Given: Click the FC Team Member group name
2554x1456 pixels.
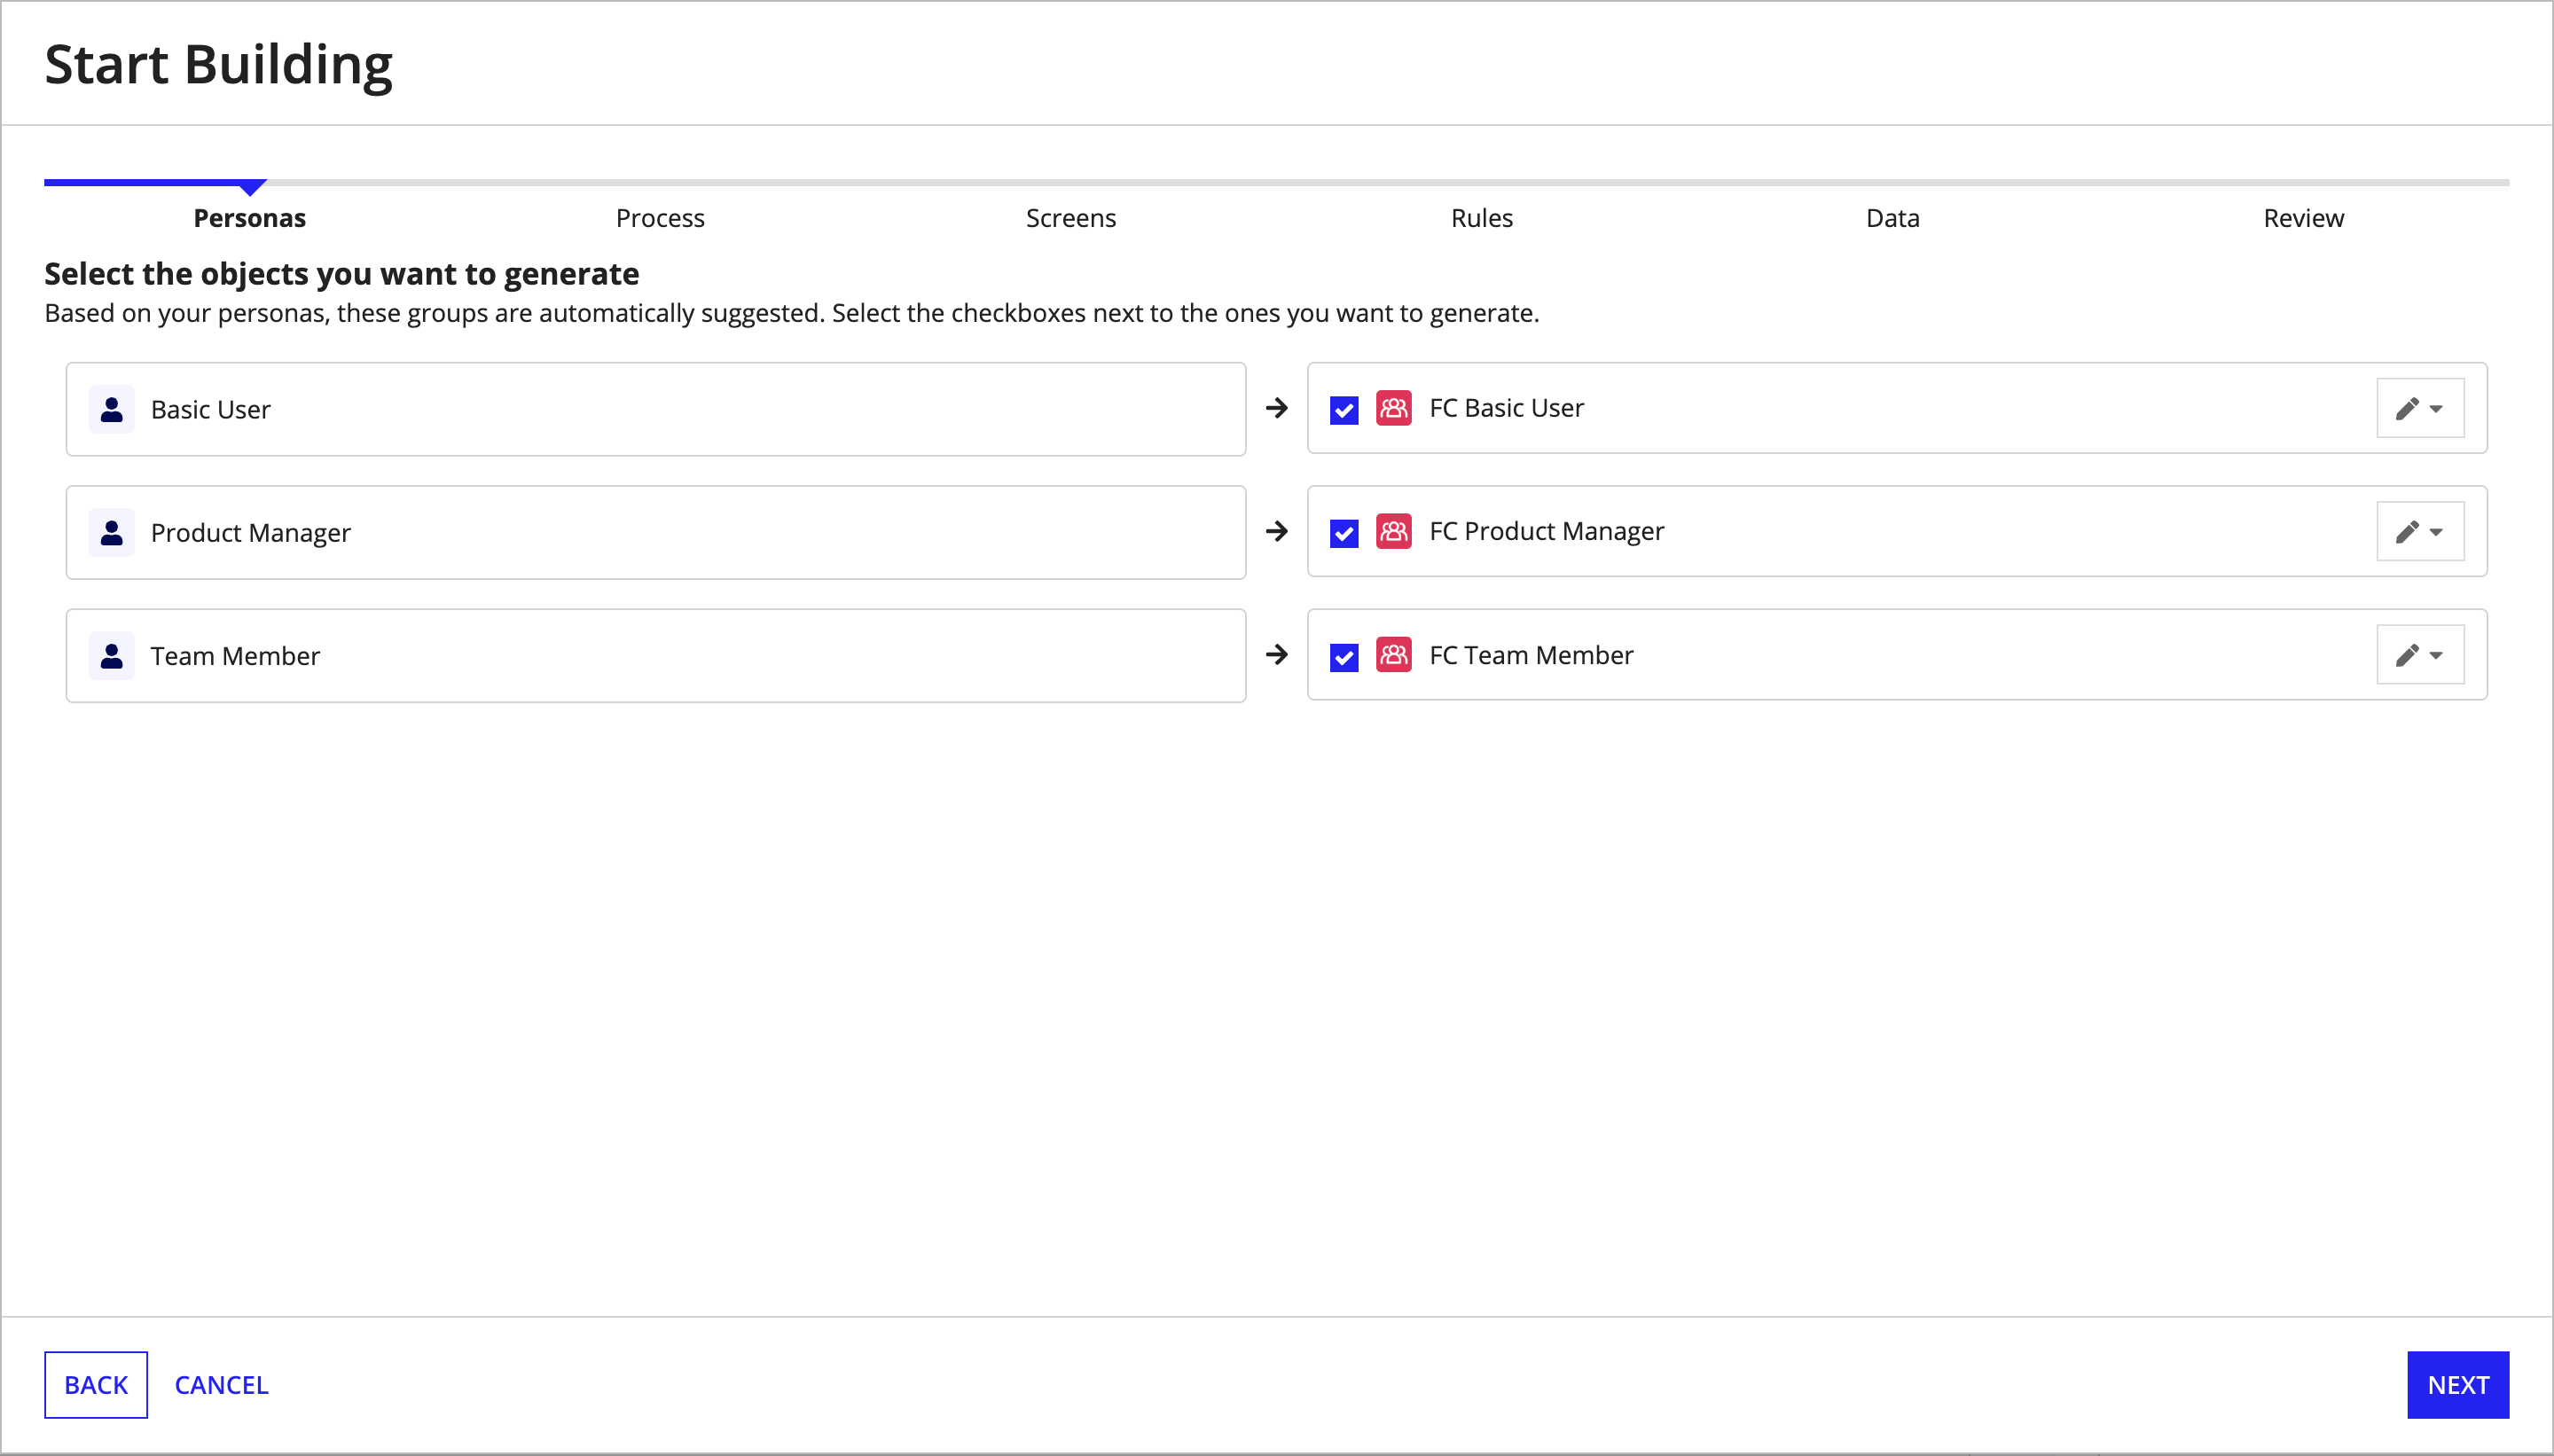Looking at the screenshot, I should point(1531,655).
